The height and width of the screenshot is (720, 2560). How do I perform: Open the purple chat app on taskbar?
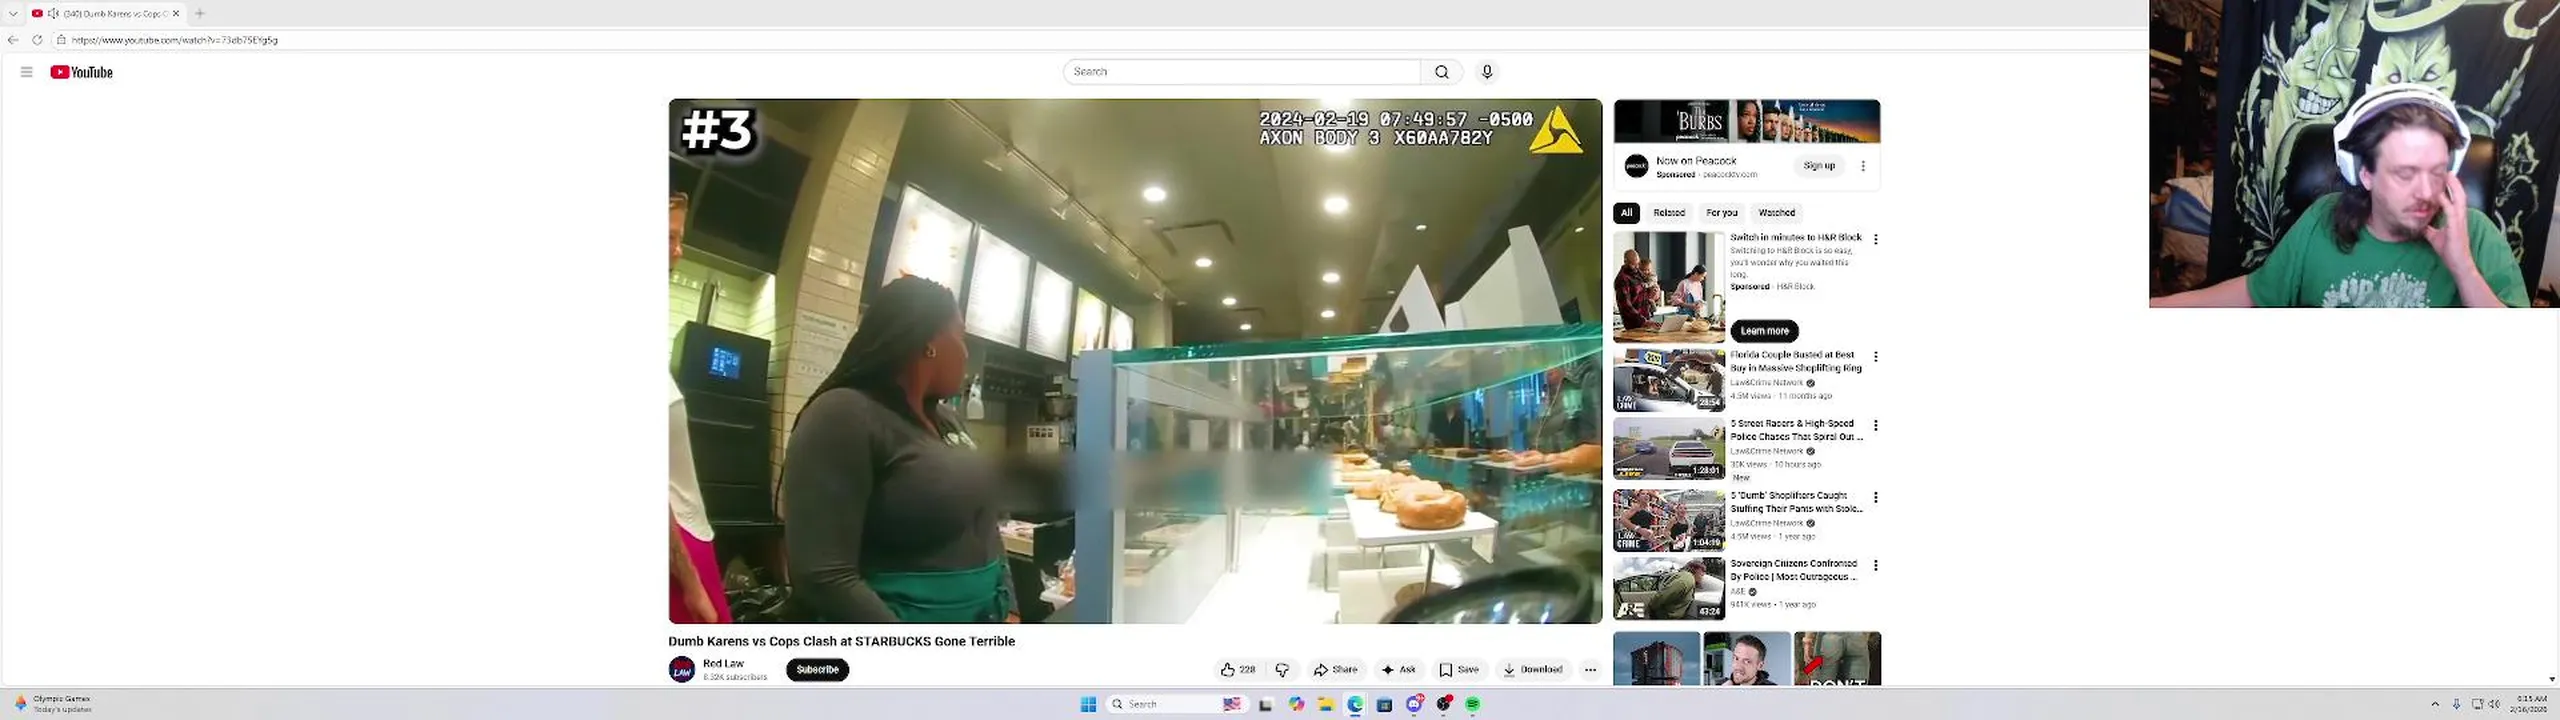[x=1414, y=705]
